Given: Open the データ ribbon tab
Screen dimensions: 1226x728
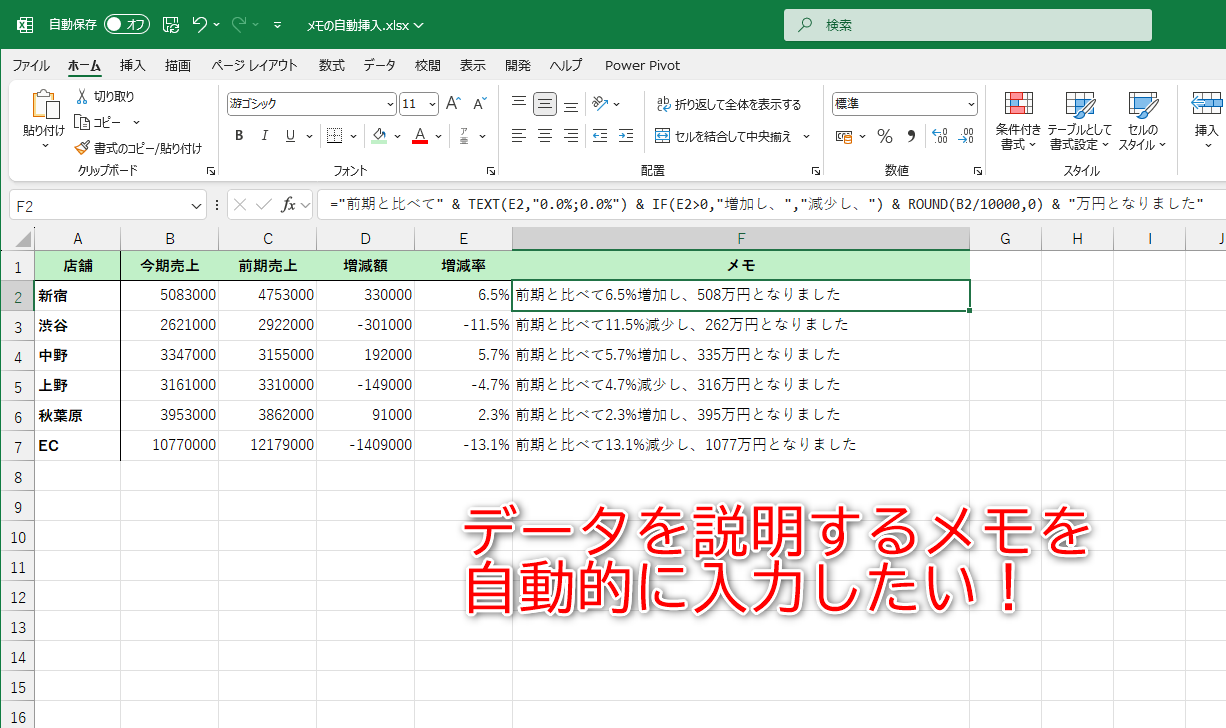Looking at the screenshot, I should [381, 65].
